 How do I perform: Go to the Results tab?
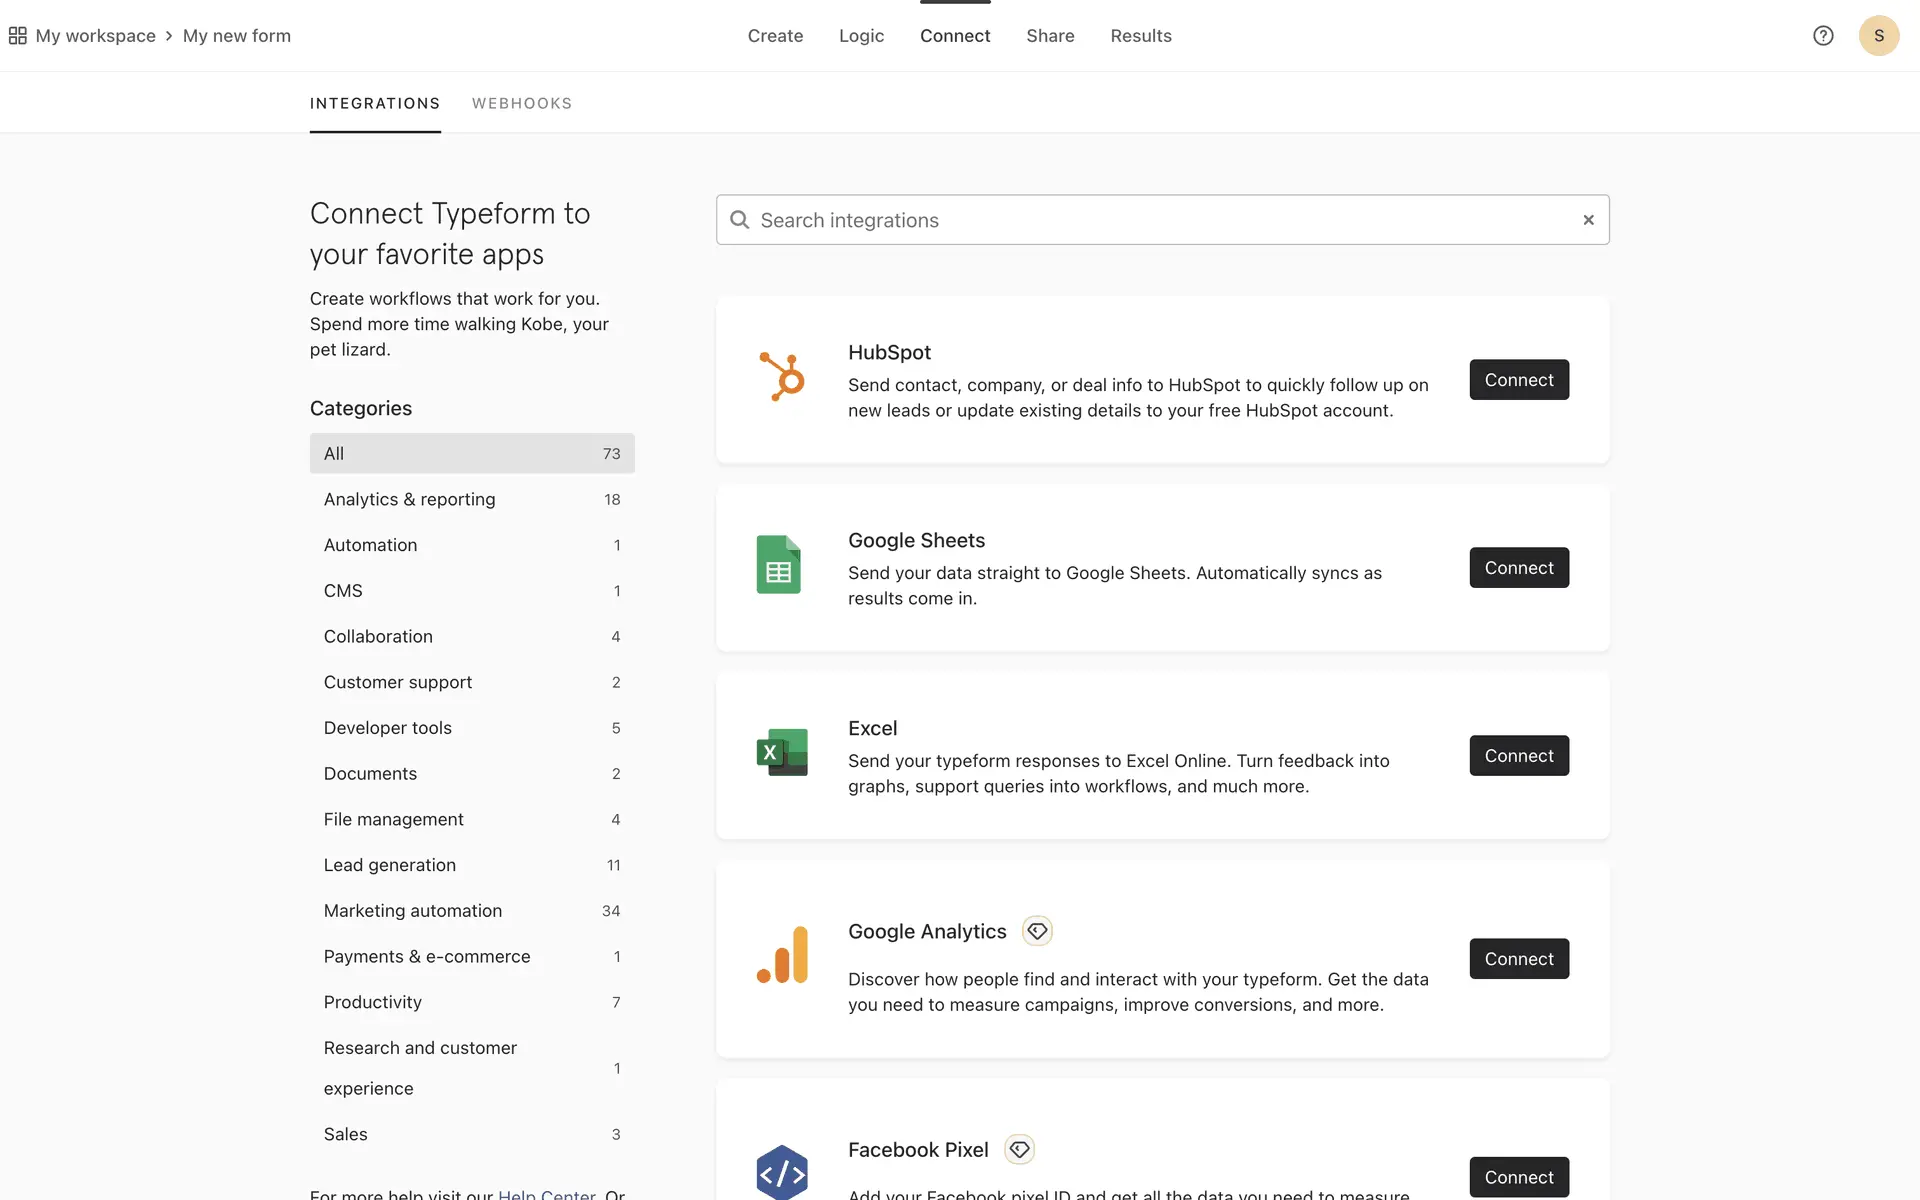tap(1141, 36)
